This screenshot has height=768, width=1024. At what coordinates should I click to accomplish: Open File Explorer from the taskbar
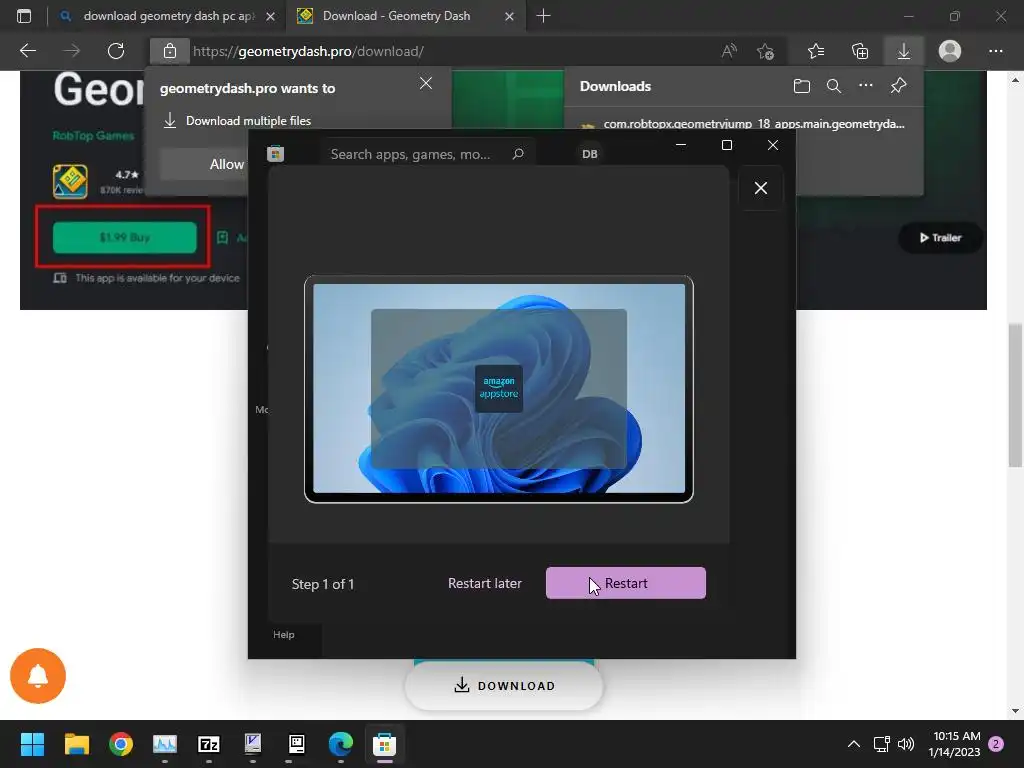point(76,744)
